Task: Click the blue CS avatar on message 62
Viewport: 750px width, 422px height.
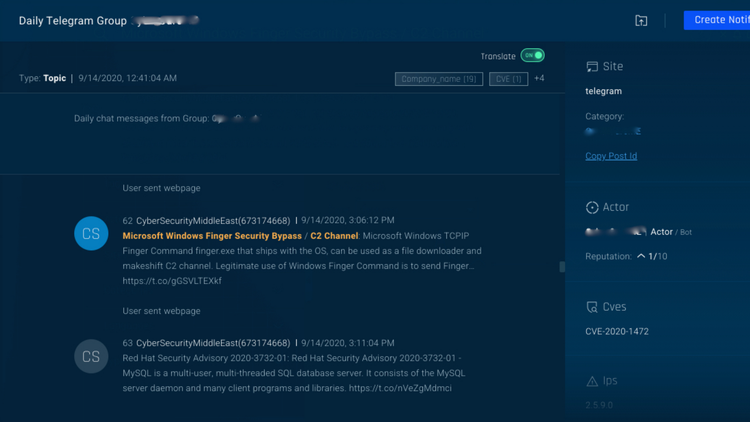Action: 91,234
